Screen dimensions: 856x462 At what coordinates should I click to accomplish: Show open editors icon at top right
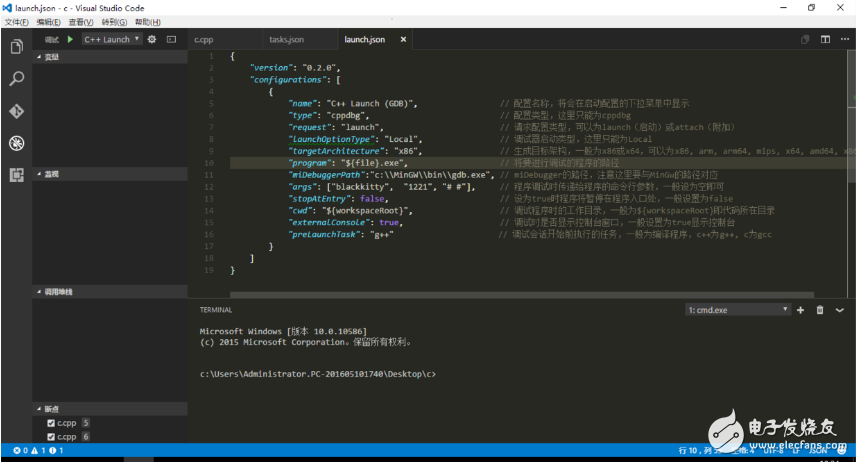coord(805,39)
